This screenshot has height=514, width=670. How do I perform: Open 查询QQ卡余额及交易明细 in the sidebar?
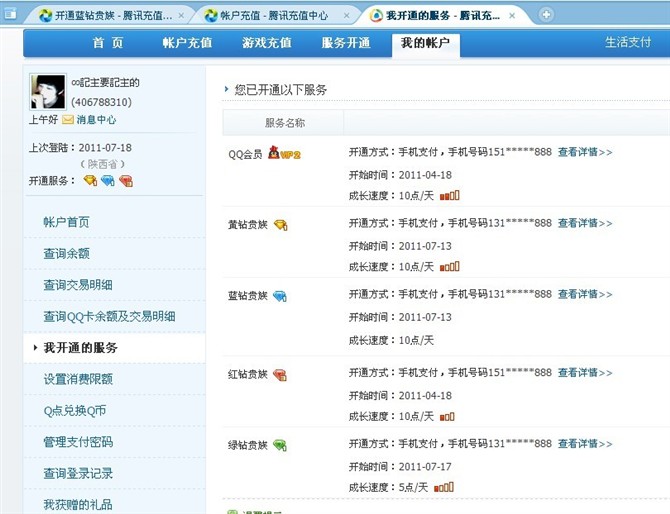[x=109, y=316]
